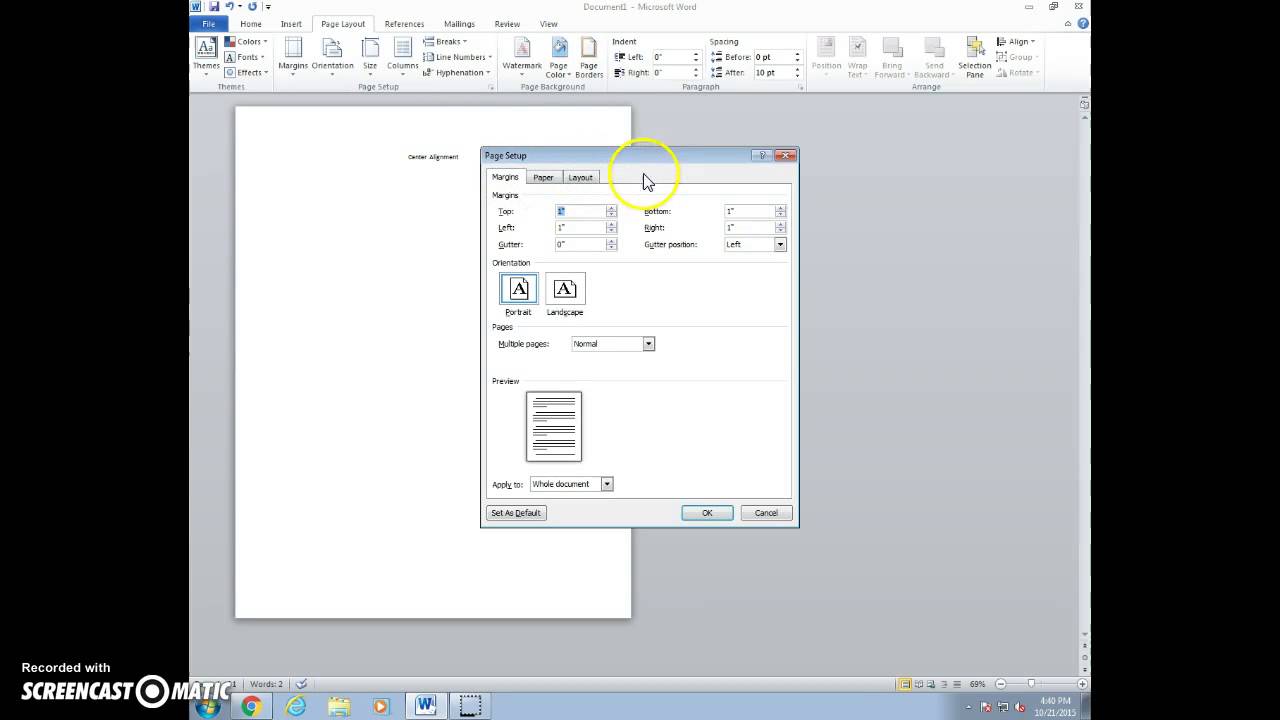This screenshot has width=1280, height=720.
Task: Switch to the Layout tab in dialog
Action: (580, 177)
